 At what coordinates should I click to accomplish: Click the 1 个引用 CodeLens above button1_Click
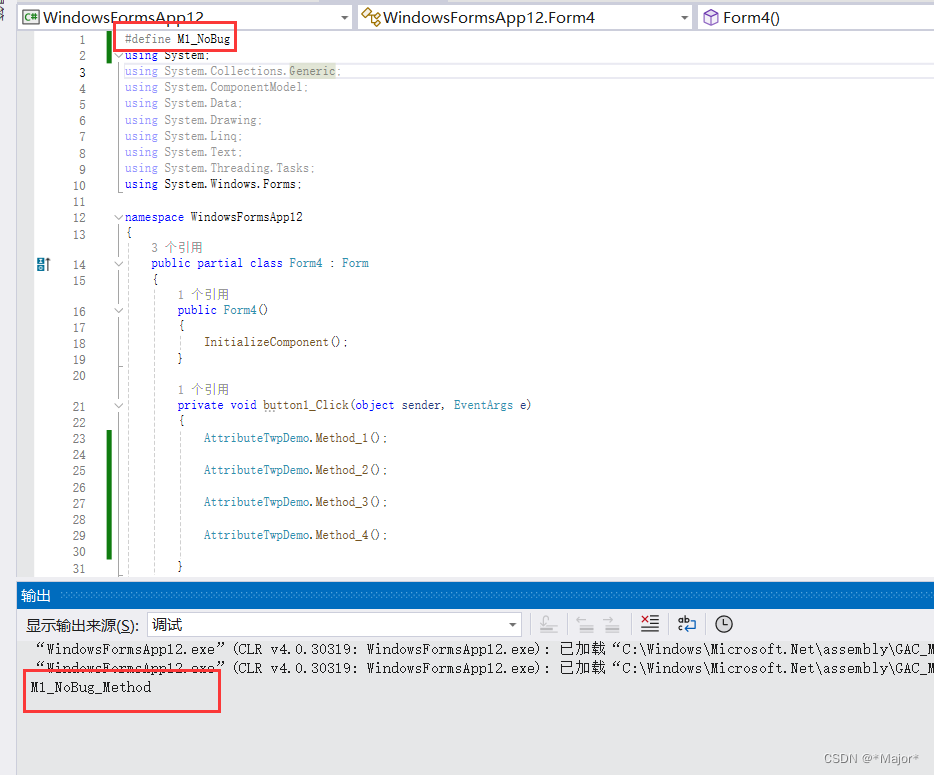point(203,390)
